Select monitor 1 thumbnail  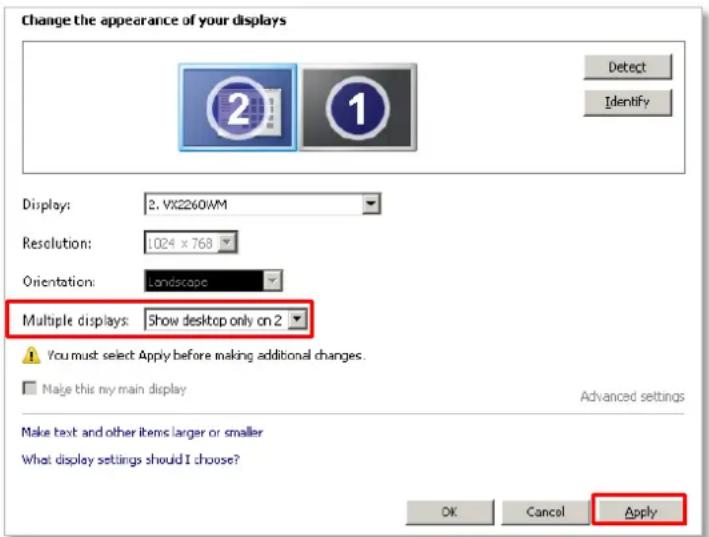coord(358,107)
